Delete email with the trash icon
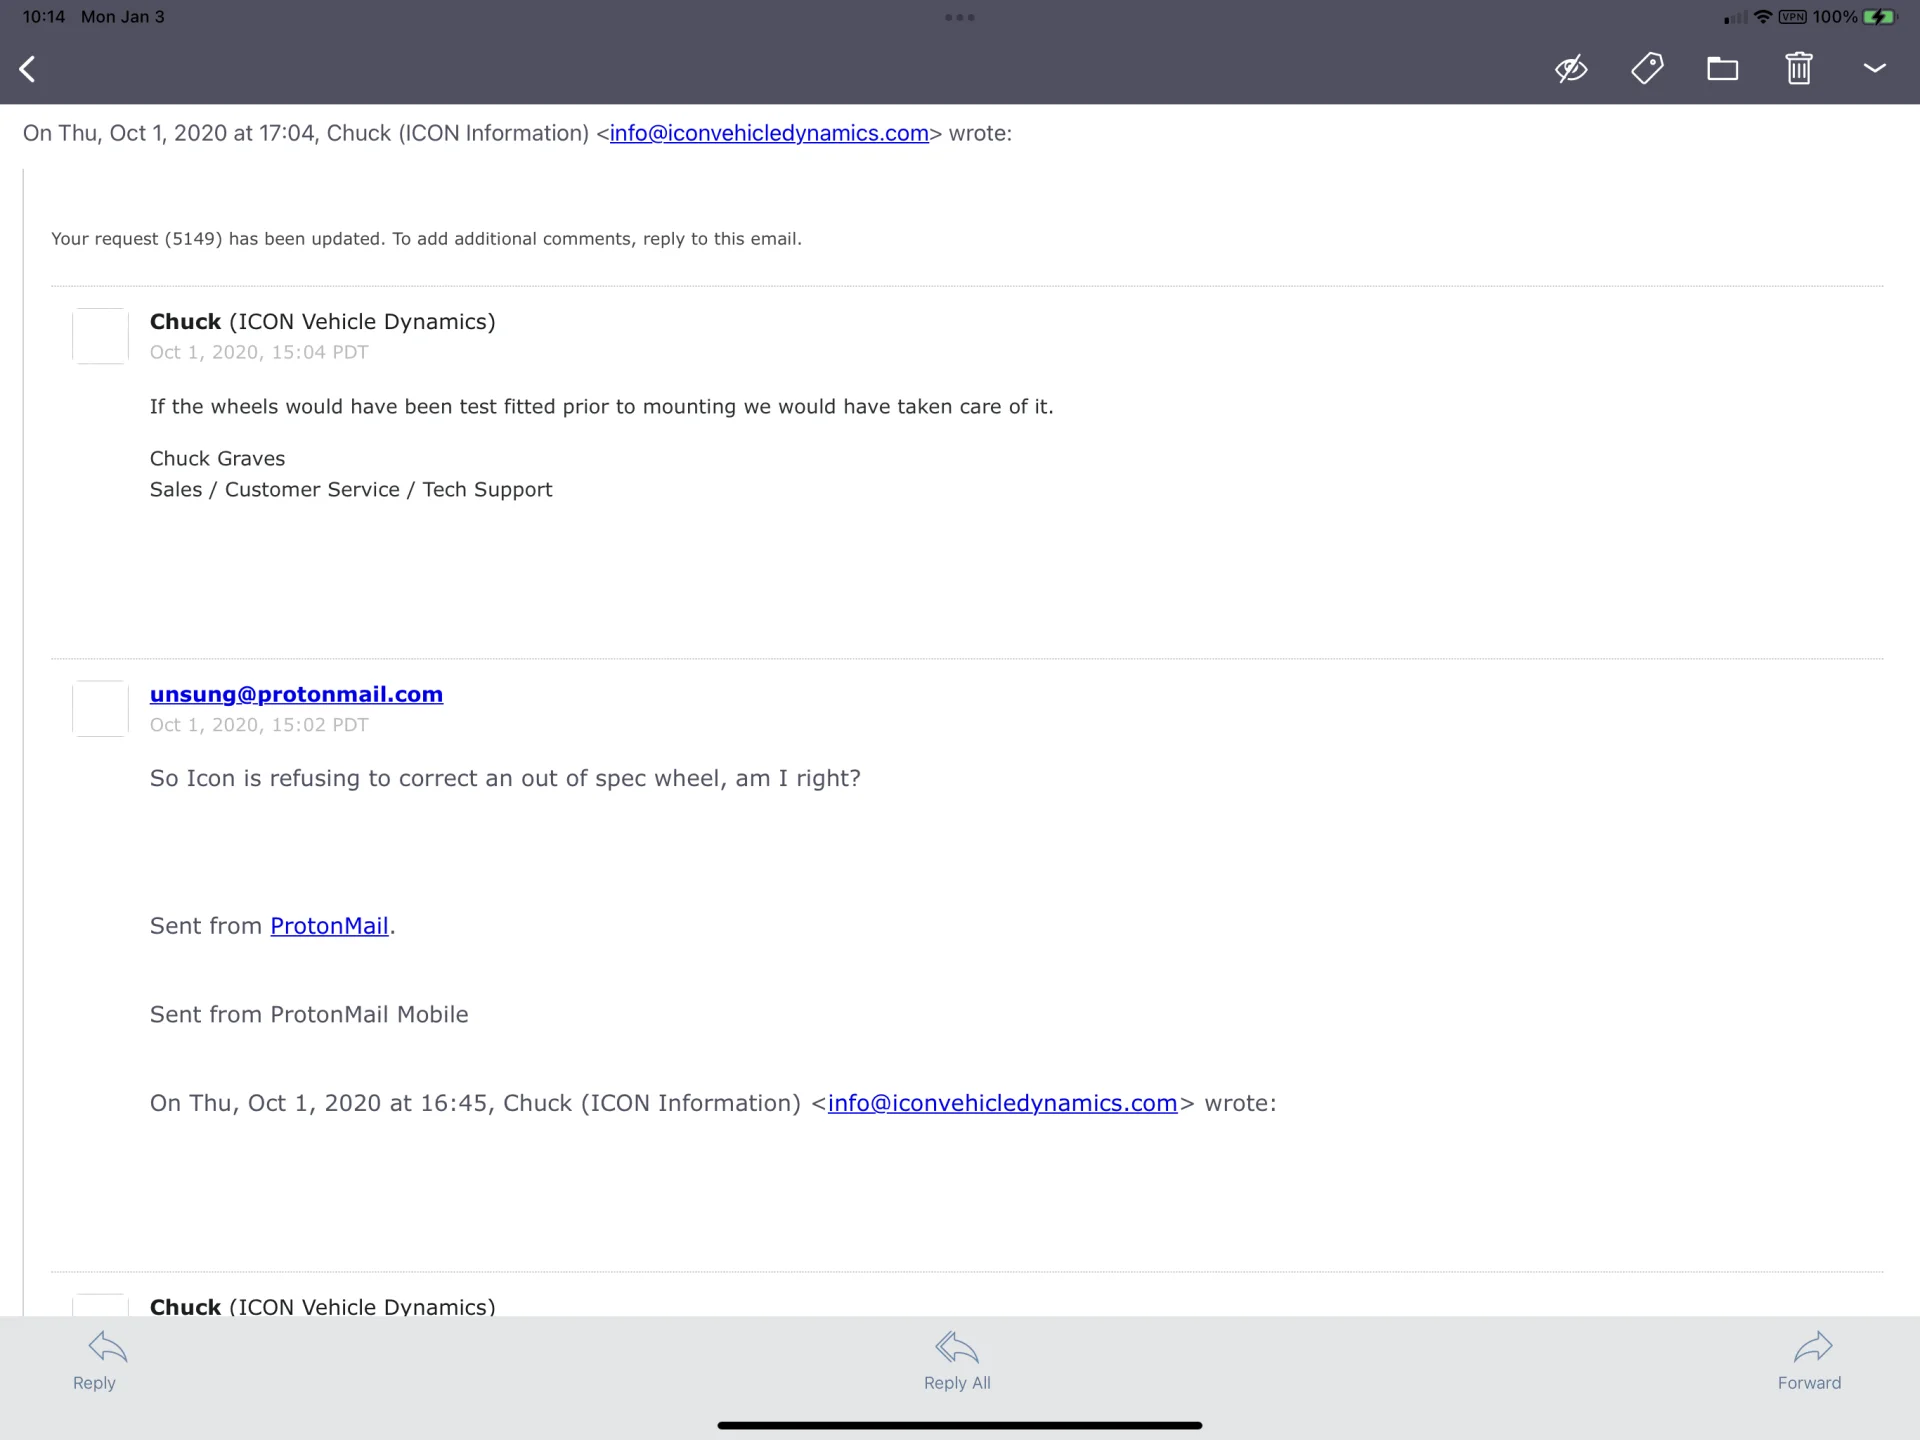 tap(1799, 69)
